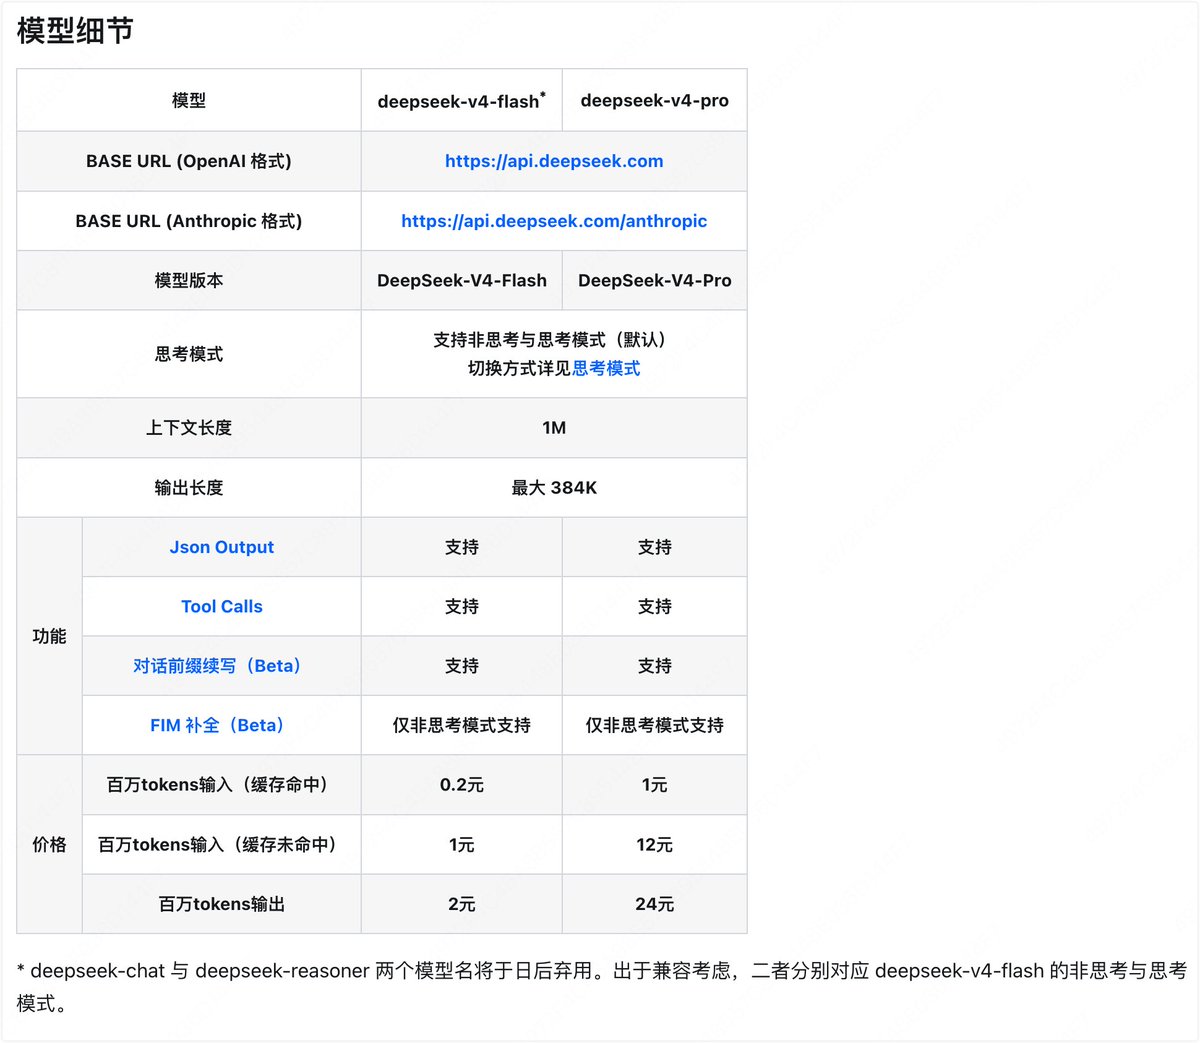Click 支持 for Json Output under deepseek-v4-pro
The height and width of the screenshot is (1043, 1200).
tap(655, 547)
